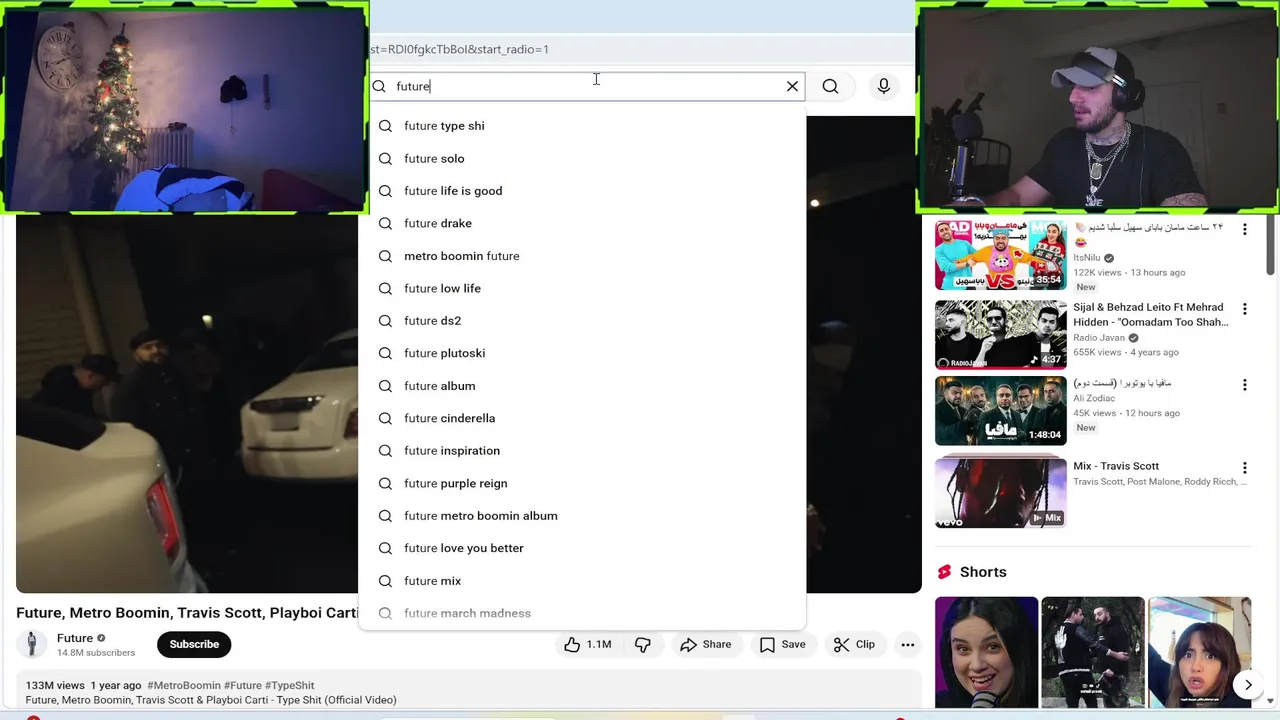Save the video to playlist
1280x720 pixels.
point(782,645)
